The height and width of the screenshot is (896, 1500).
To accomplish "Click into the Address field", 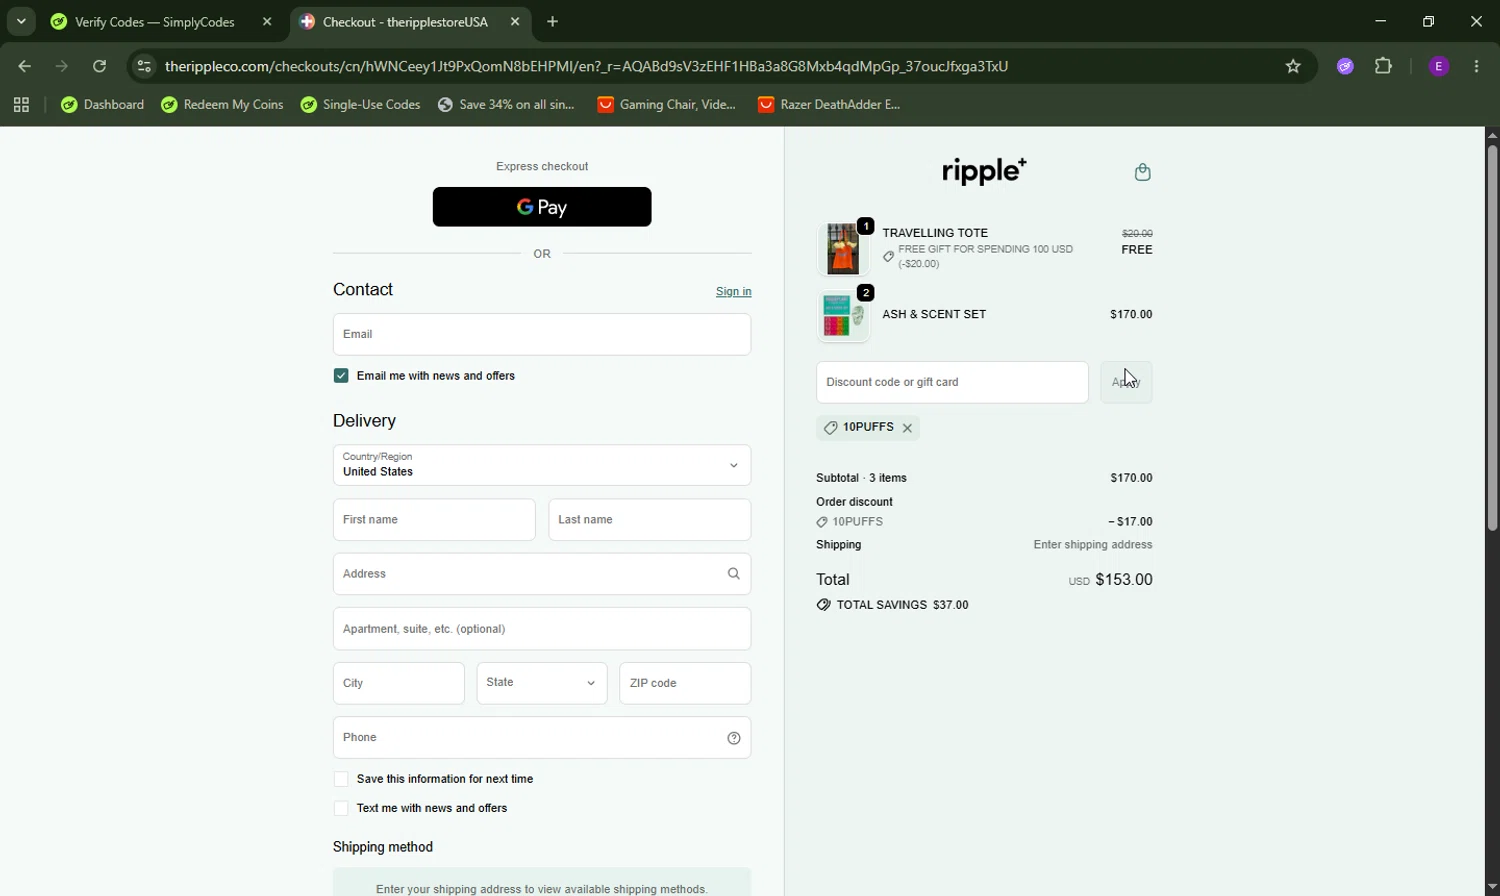I will point(542,574).
